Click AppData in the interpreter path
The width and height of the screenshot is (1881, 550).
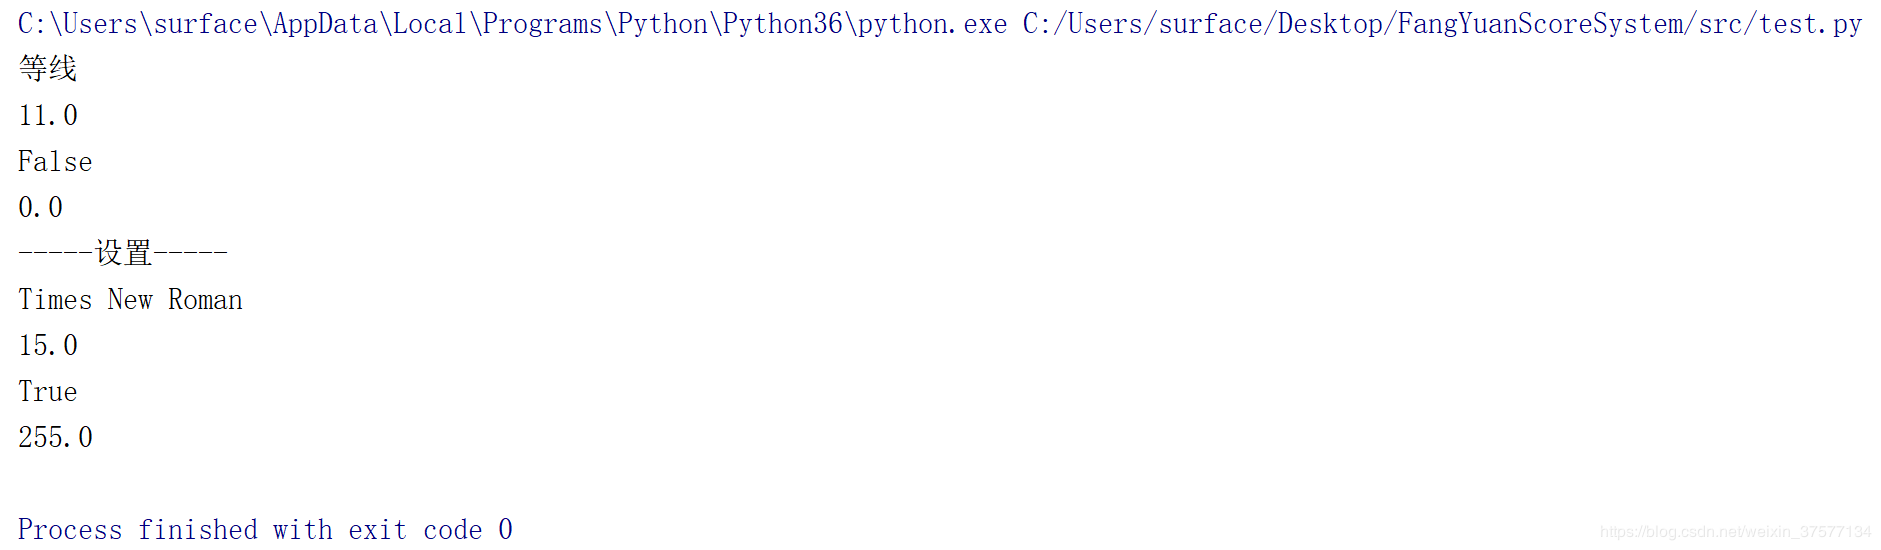click(325, 24)
